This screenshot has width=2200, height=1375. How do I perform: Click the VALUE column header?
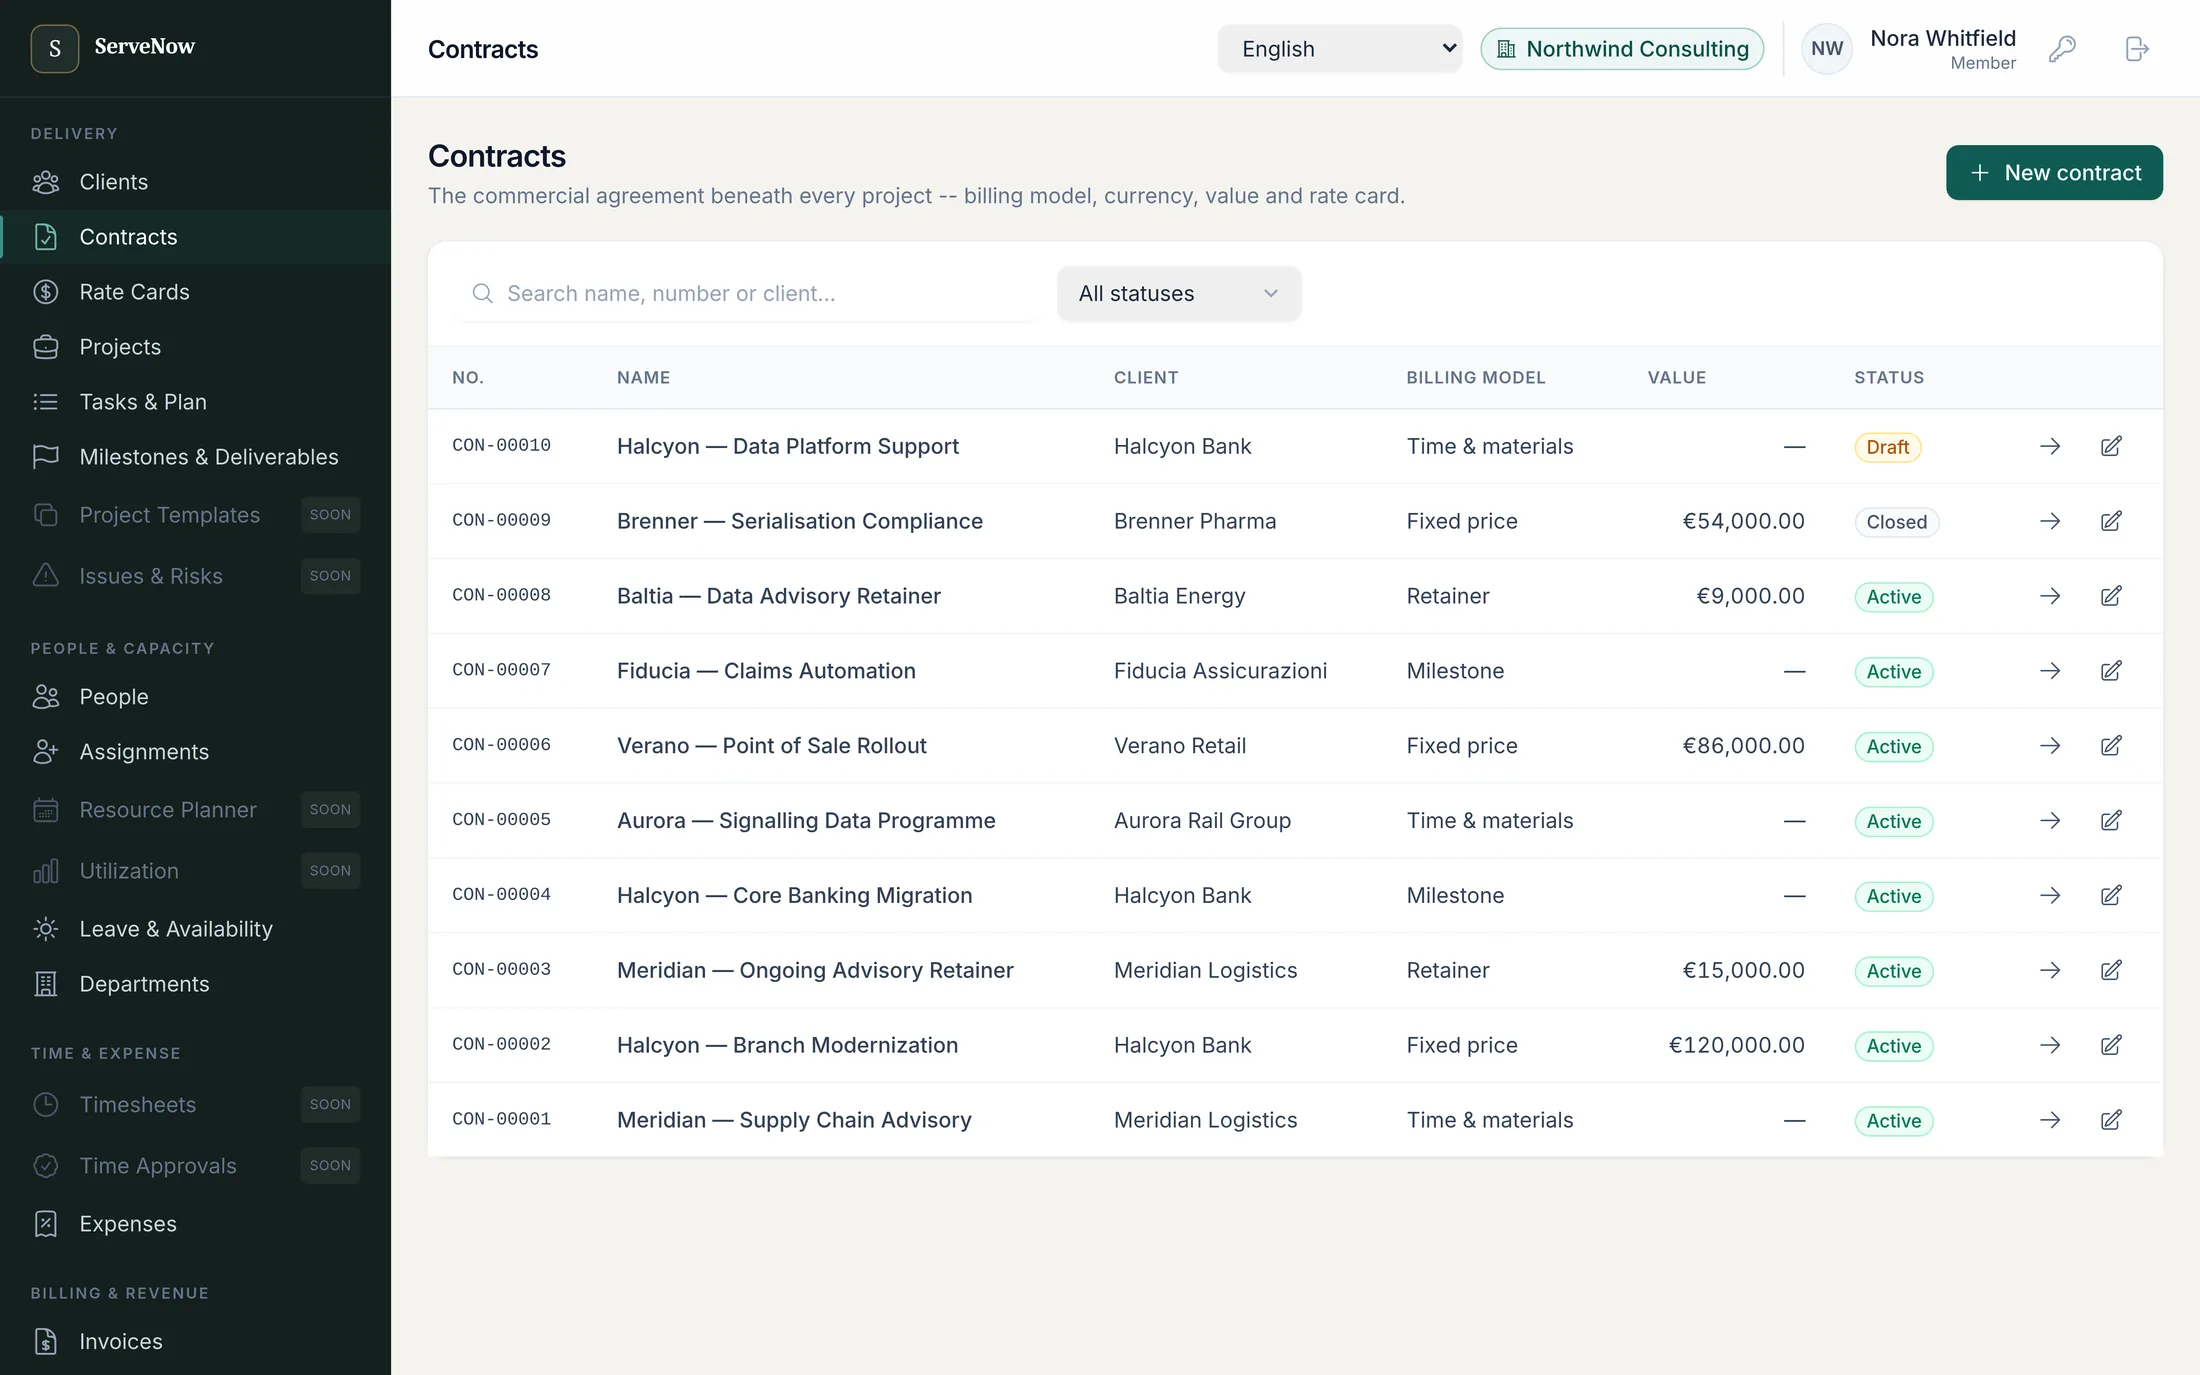[x=1677, y=378]
